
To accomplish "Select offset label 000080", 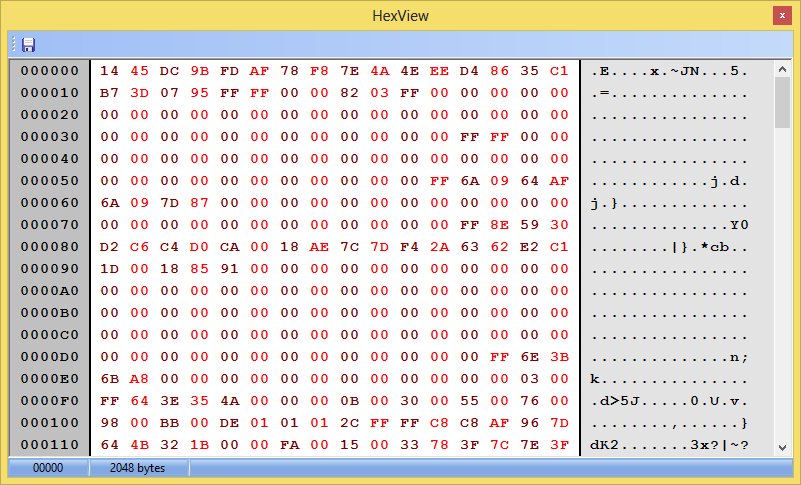I will click(50, 246).
